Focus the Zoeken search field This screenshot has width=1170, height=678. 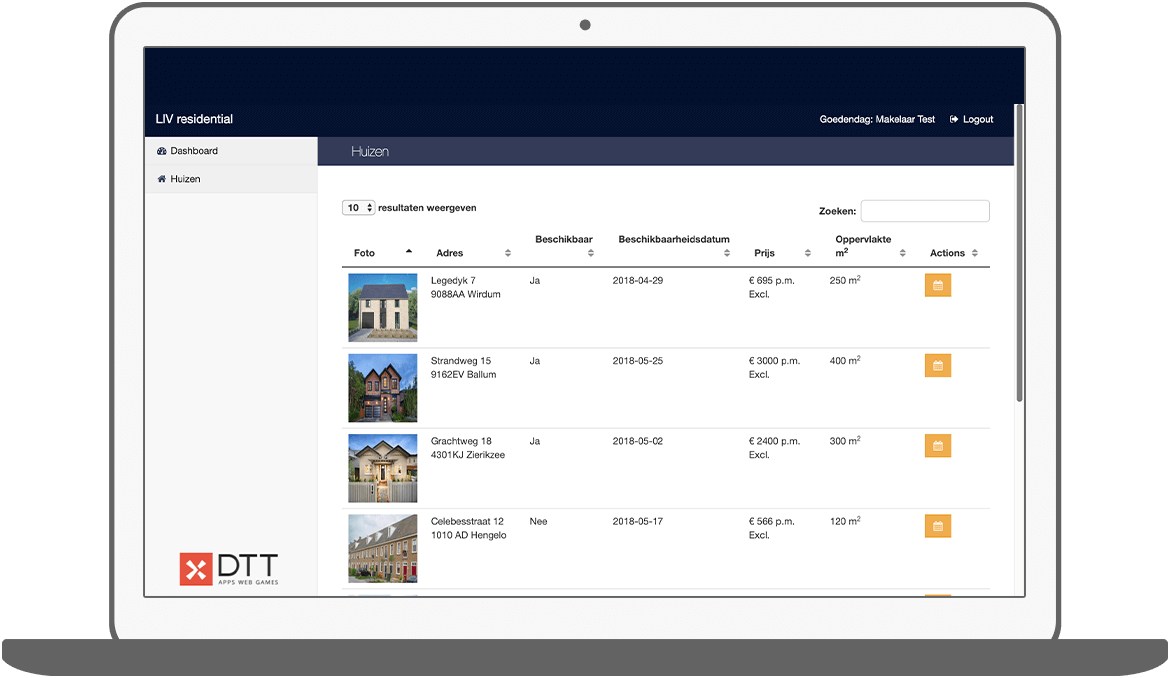pos(925,211)
